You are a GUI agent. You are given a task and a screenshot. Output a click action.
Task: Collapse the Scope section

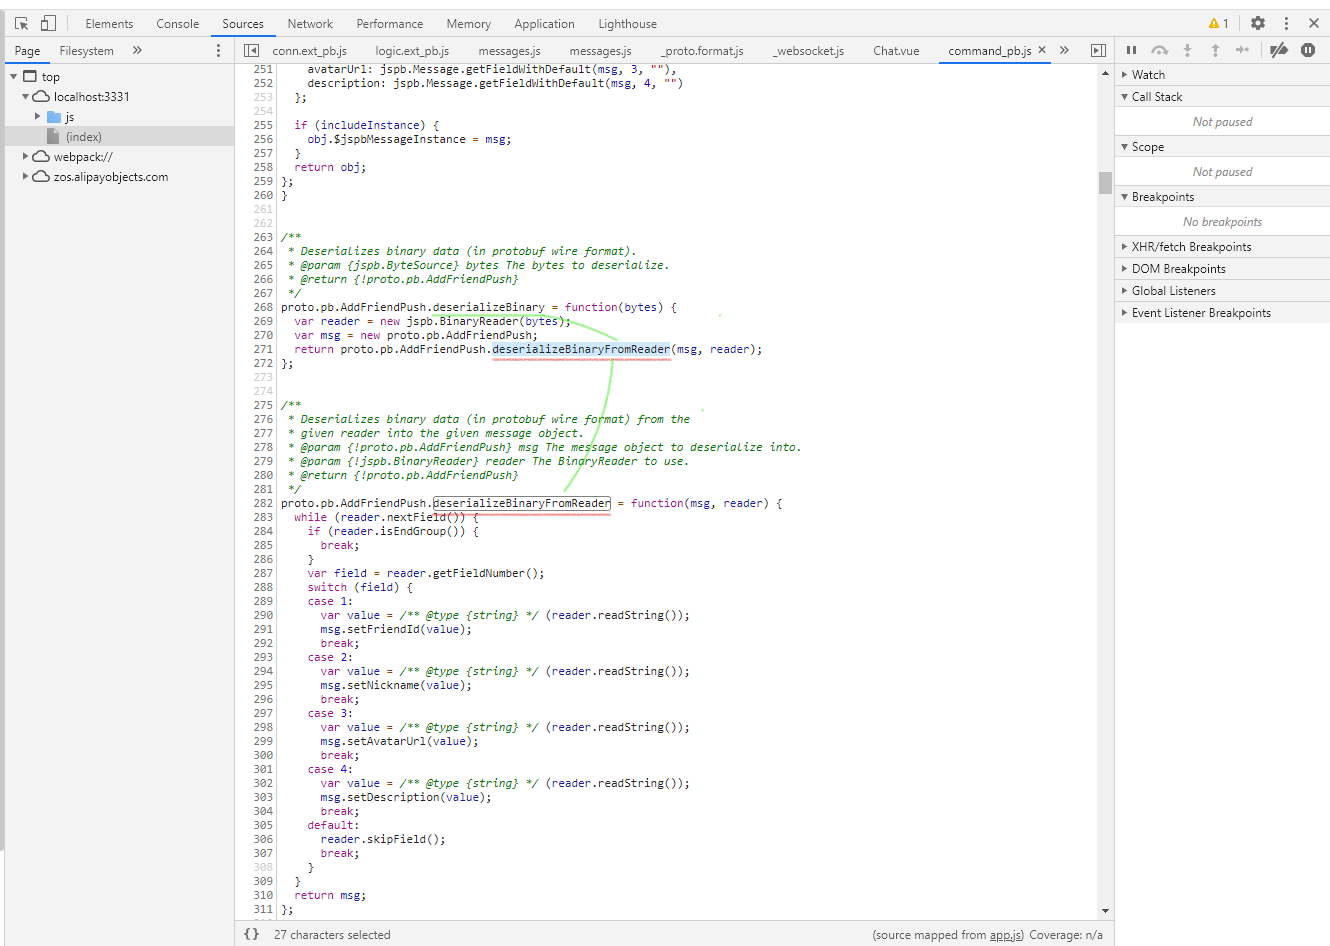1222,147
